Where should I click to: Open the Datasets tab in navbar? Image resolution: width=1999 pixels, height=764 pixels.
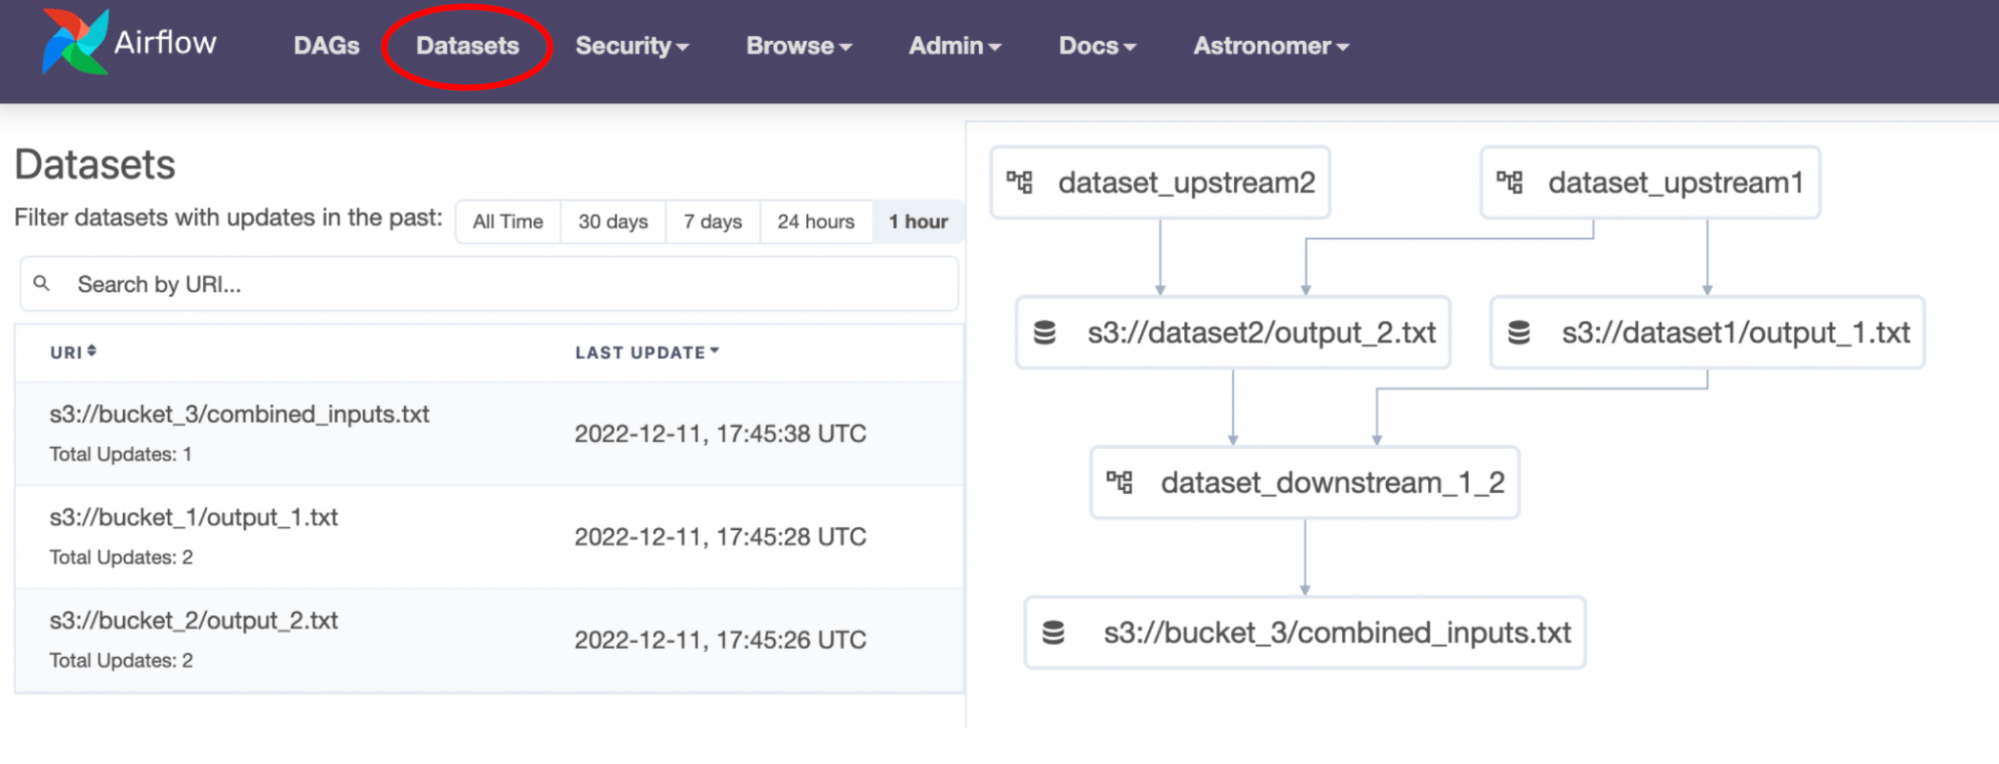467,46
